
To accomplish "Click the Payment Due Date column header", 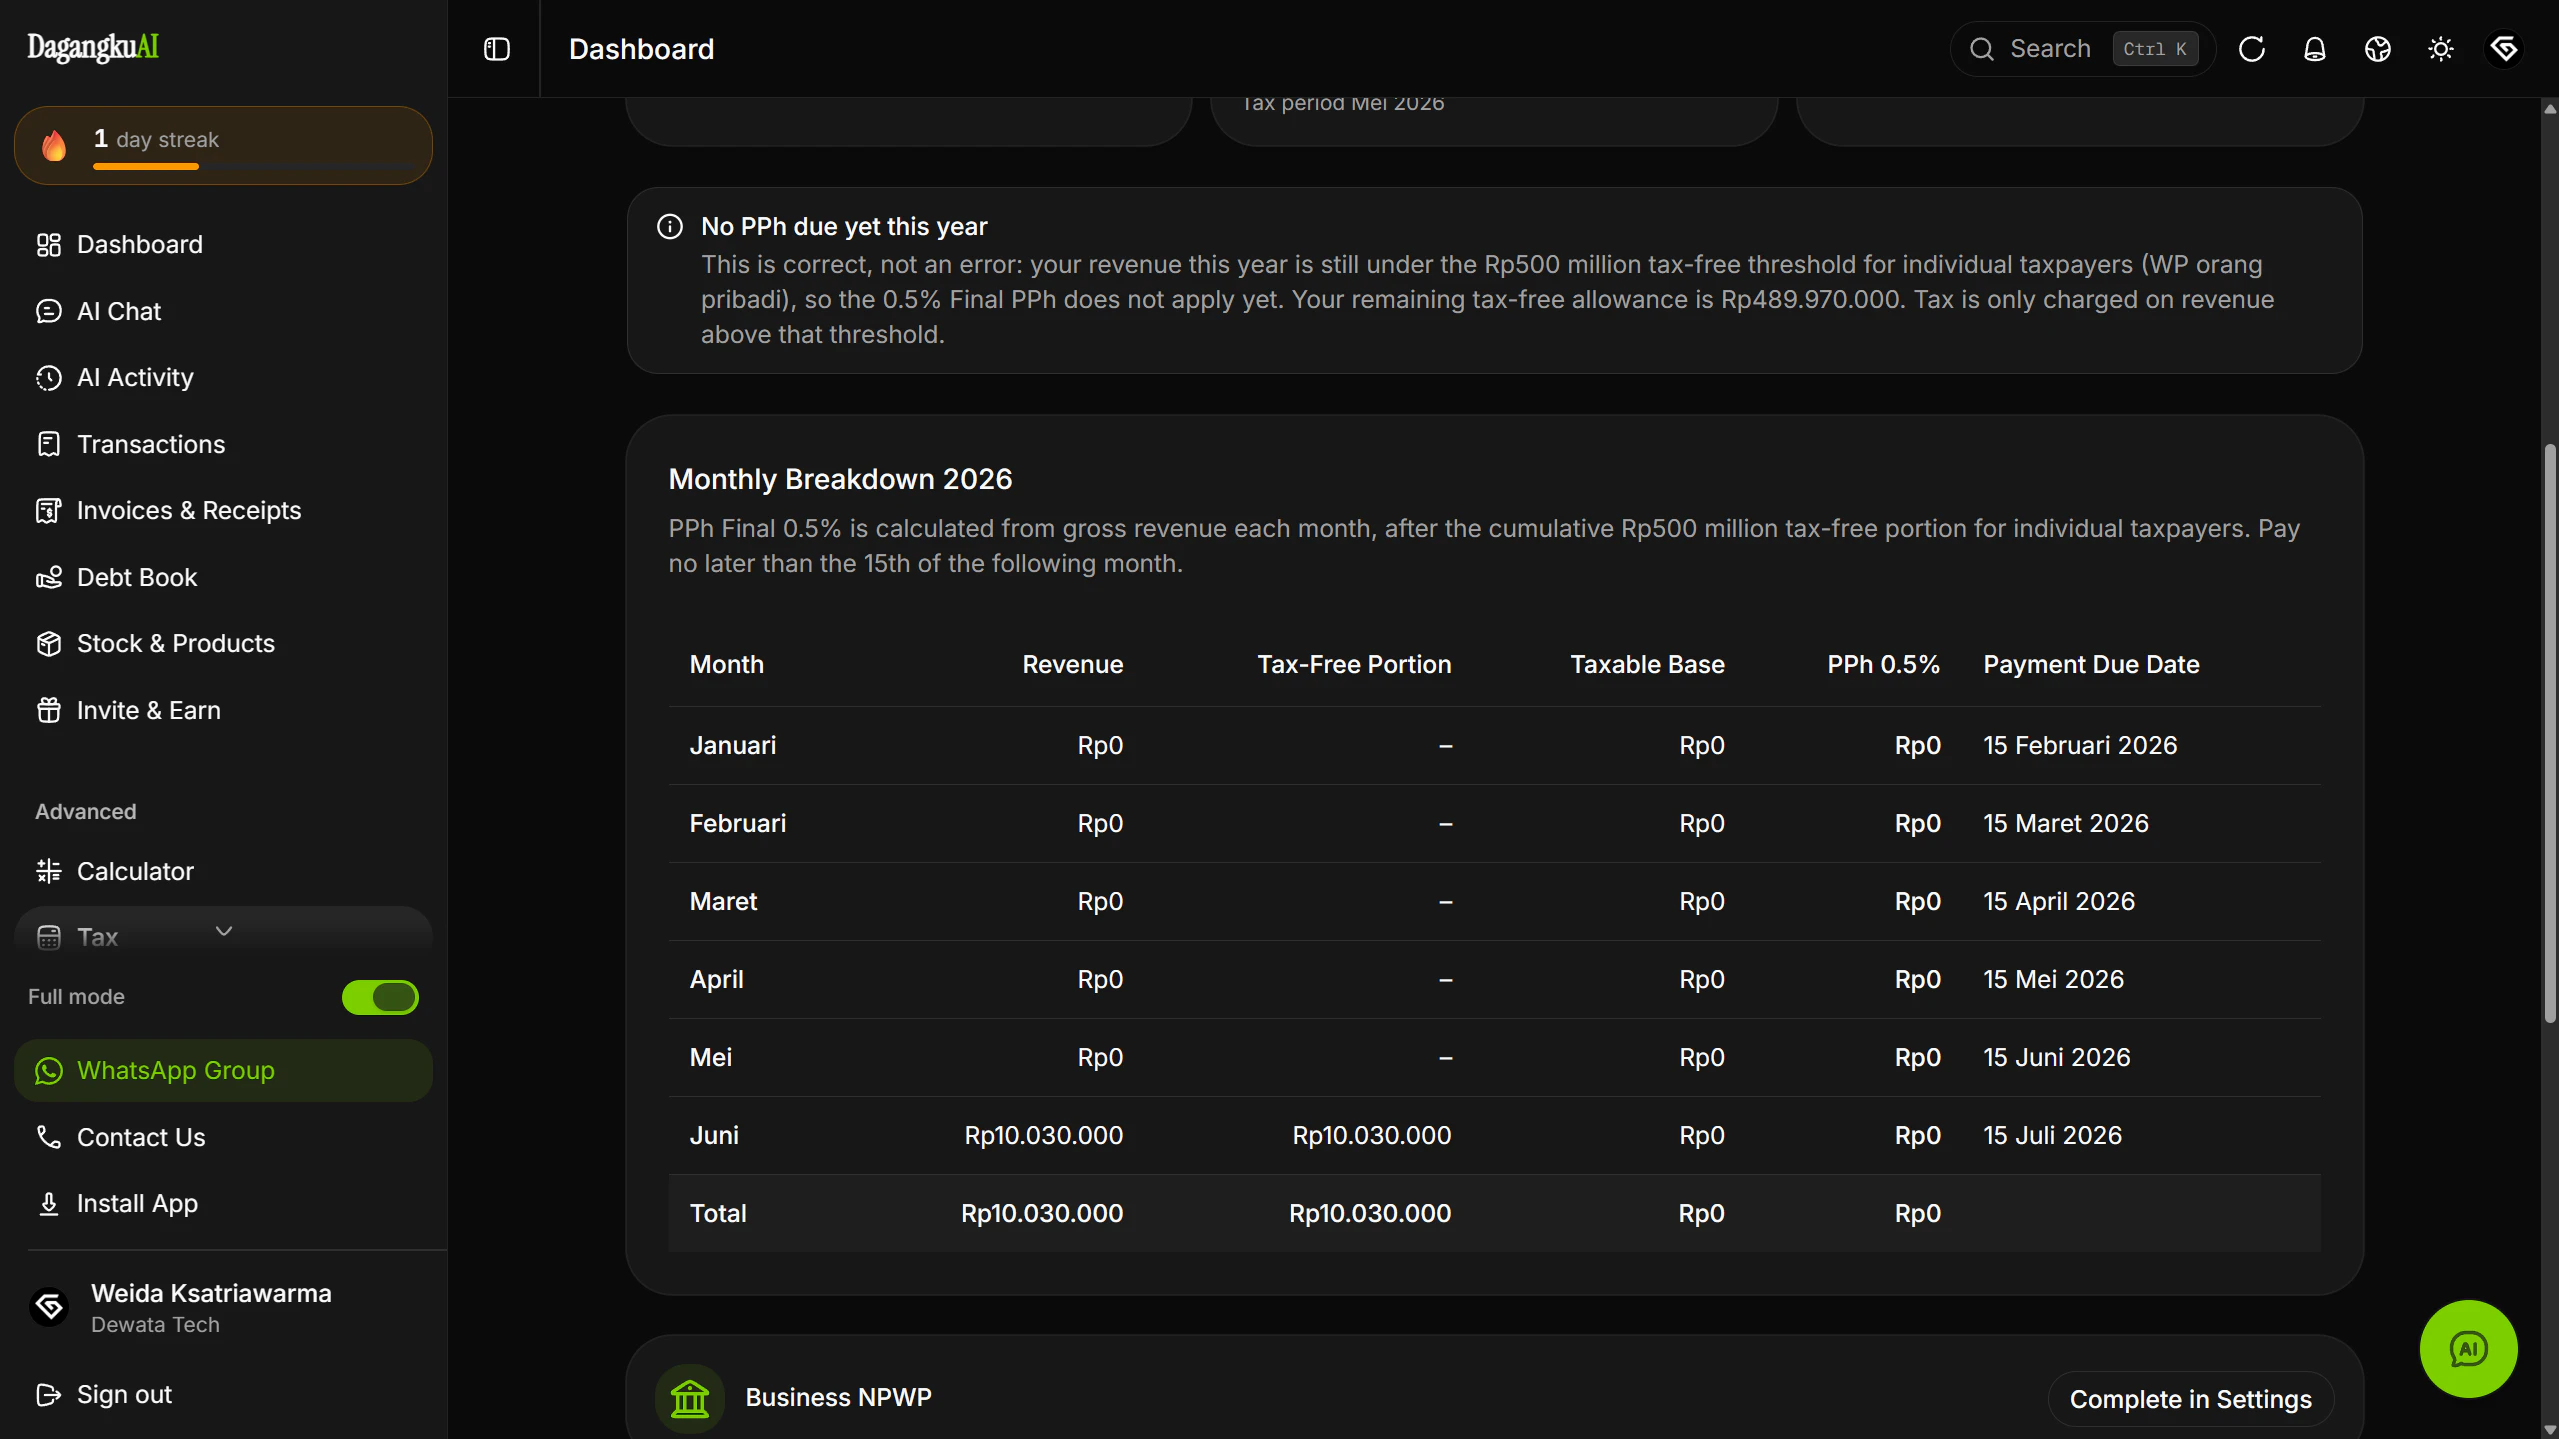I will click(x=2091, y=665).
